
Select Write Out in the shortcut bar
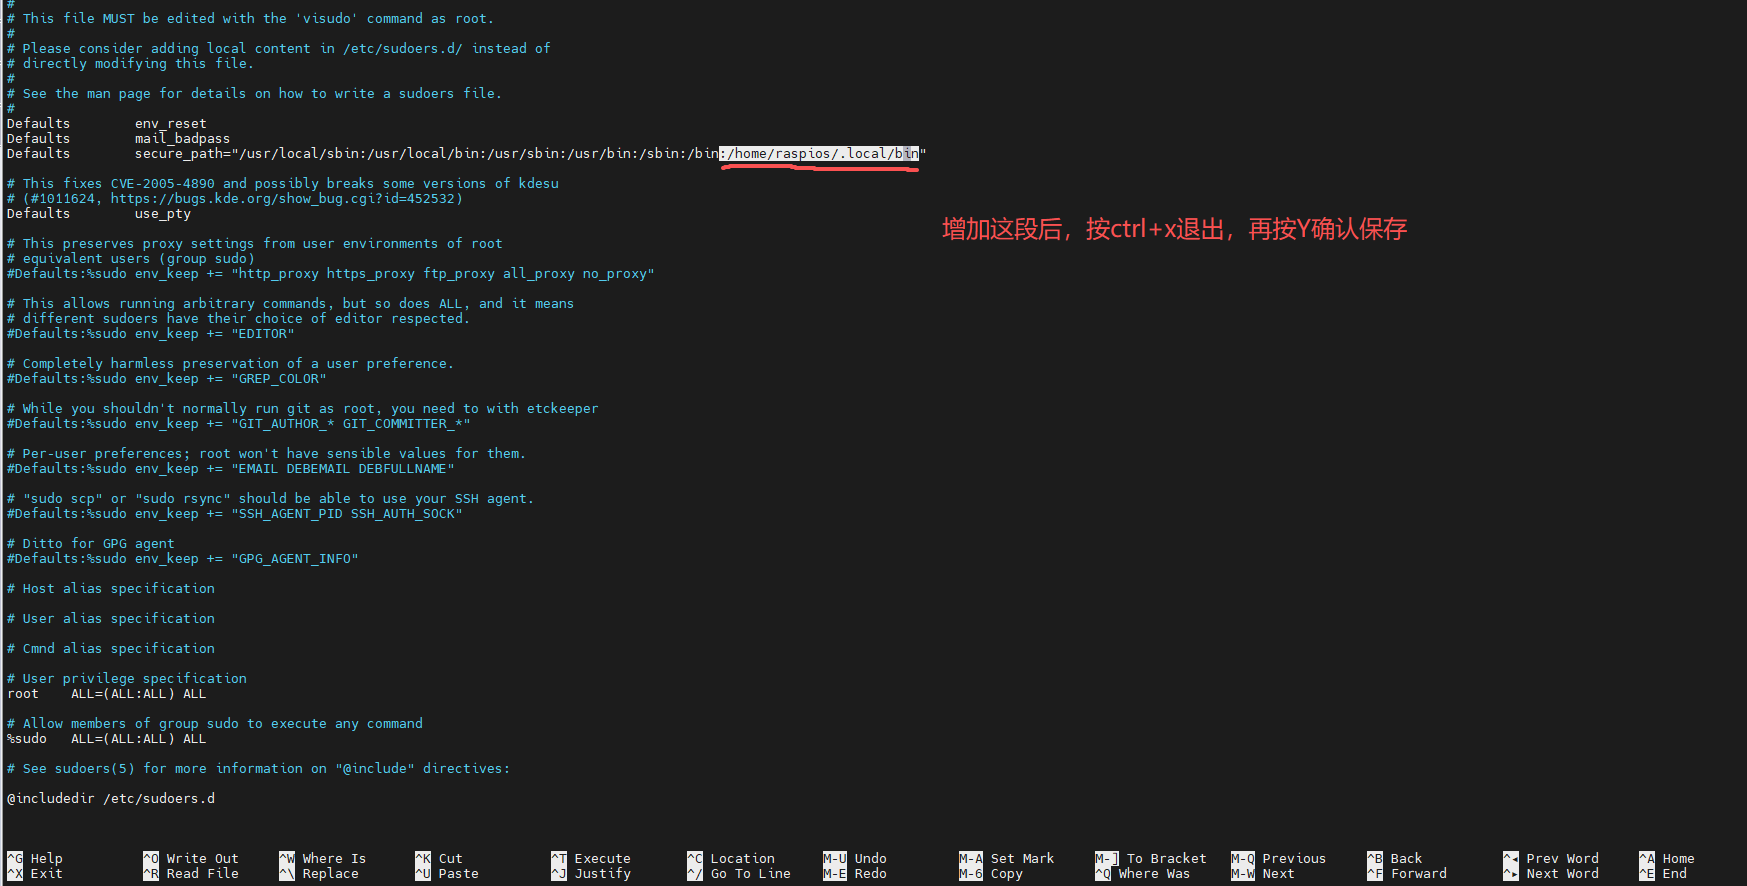pos(202,858)
